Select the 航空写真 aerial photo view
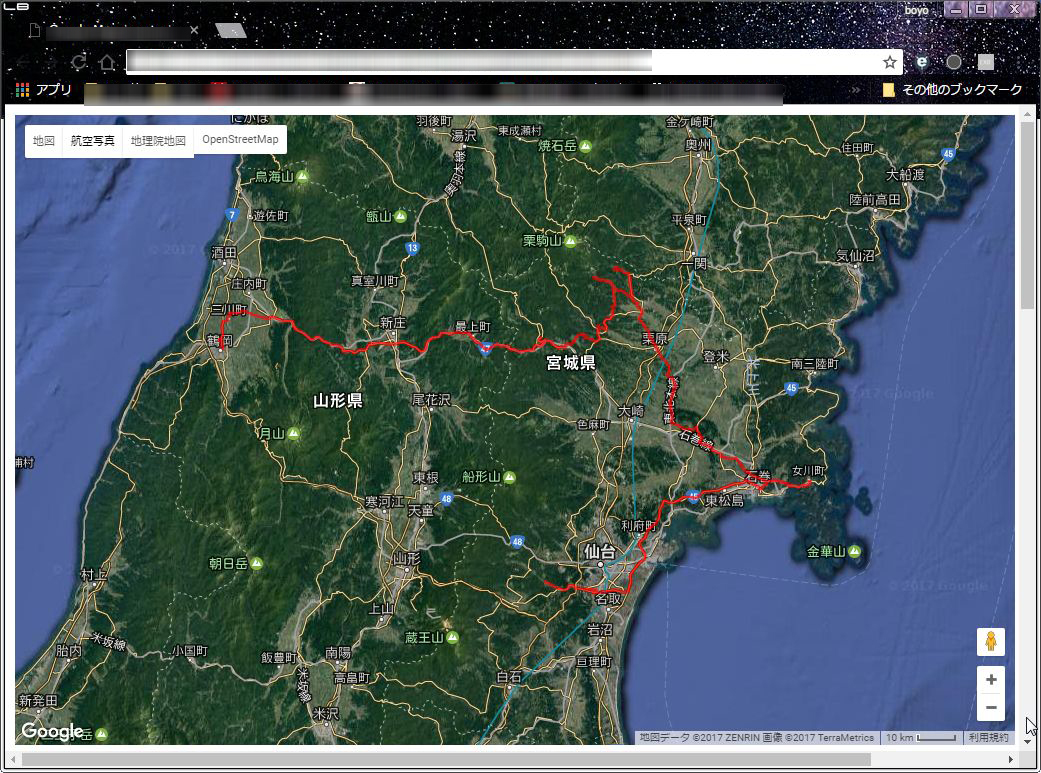Image resolution: width=1041 pixels, height=773 pixels. [92, 140]
